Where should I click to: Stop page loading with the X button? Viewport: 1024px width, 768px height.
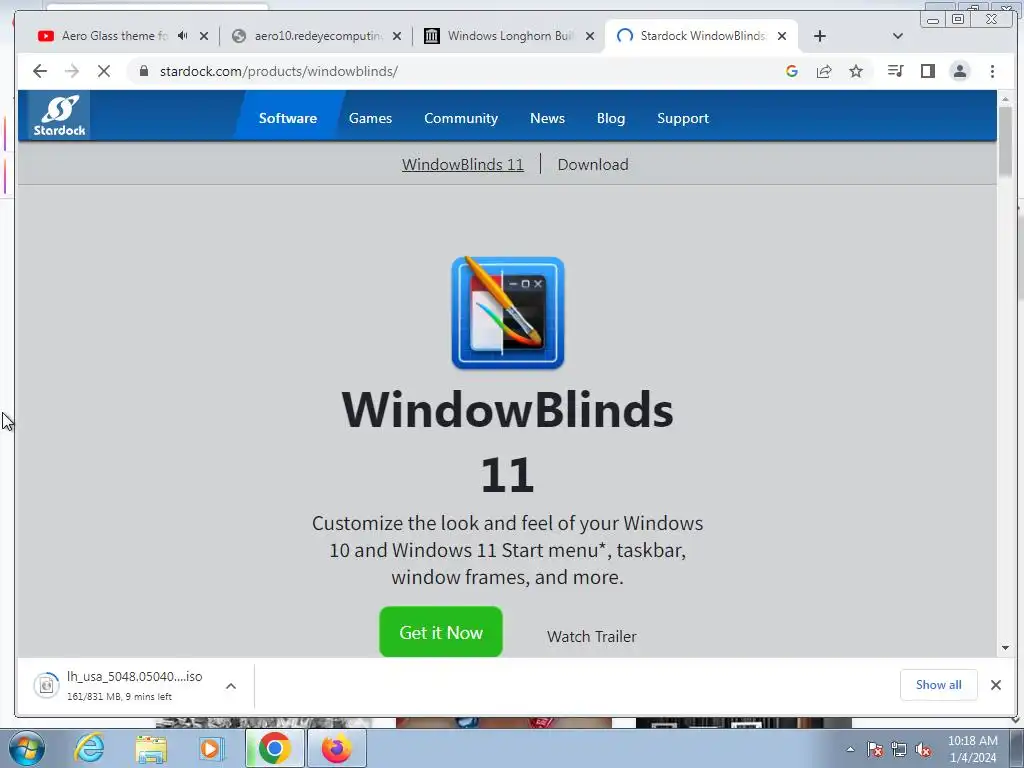coord(104,71)
